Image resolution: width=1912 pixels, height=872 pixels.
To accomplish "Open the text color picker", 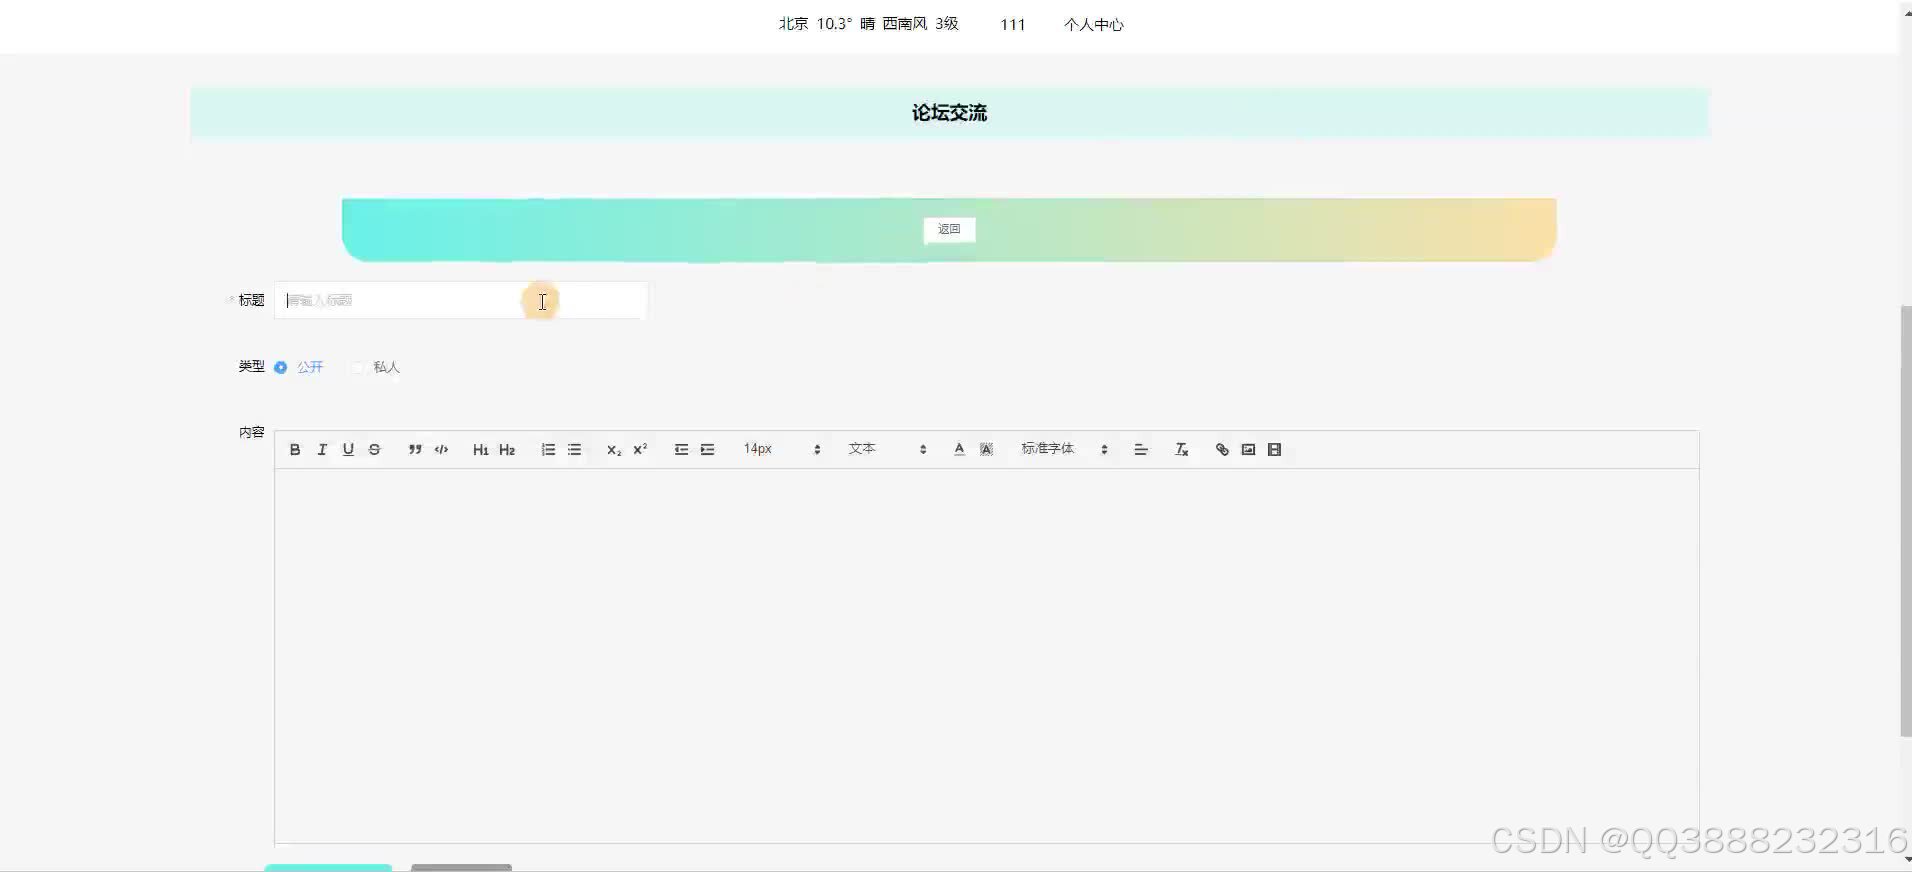I will pyautogui.click(x=959, y=450).
